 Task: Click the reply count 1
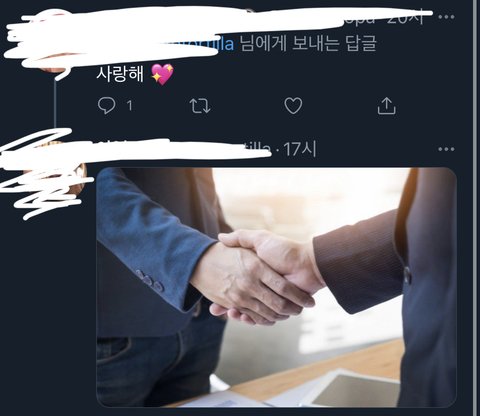tap(129, 106)
